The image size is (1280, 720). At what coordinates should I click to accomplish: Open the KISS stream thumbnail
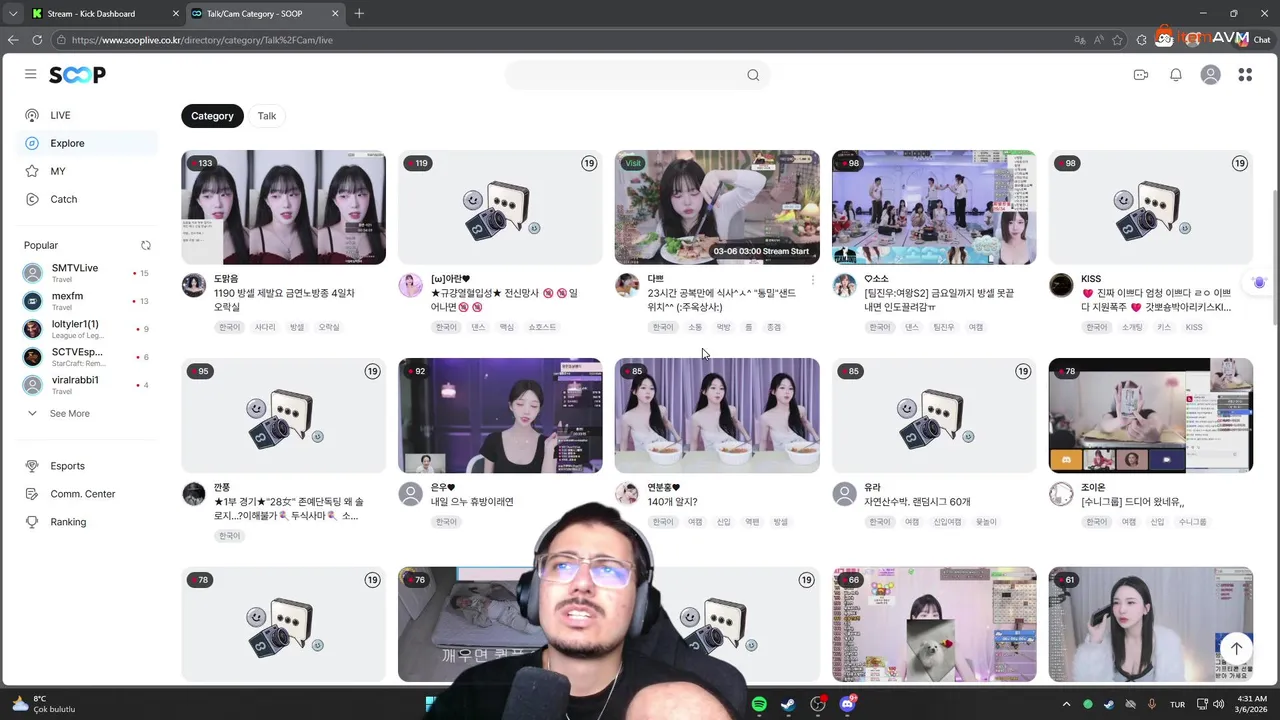[x=1151, y=207]
